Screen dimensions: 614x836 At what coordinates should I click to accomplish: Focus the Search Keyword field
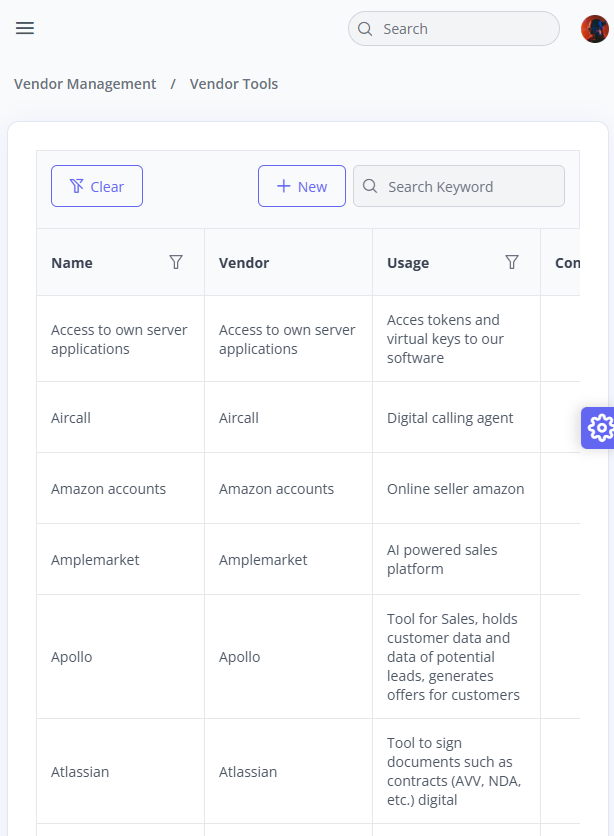pos(459,186)
